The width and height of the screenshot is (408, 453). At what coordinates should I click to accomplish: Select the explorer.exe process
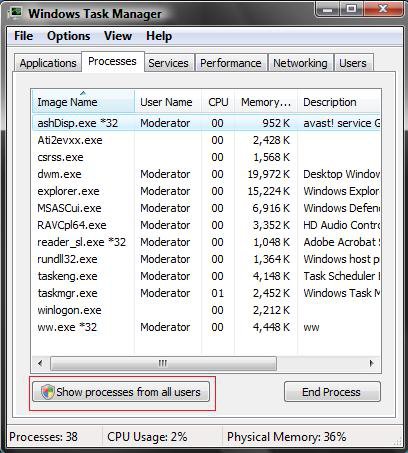tap(206, 191)
